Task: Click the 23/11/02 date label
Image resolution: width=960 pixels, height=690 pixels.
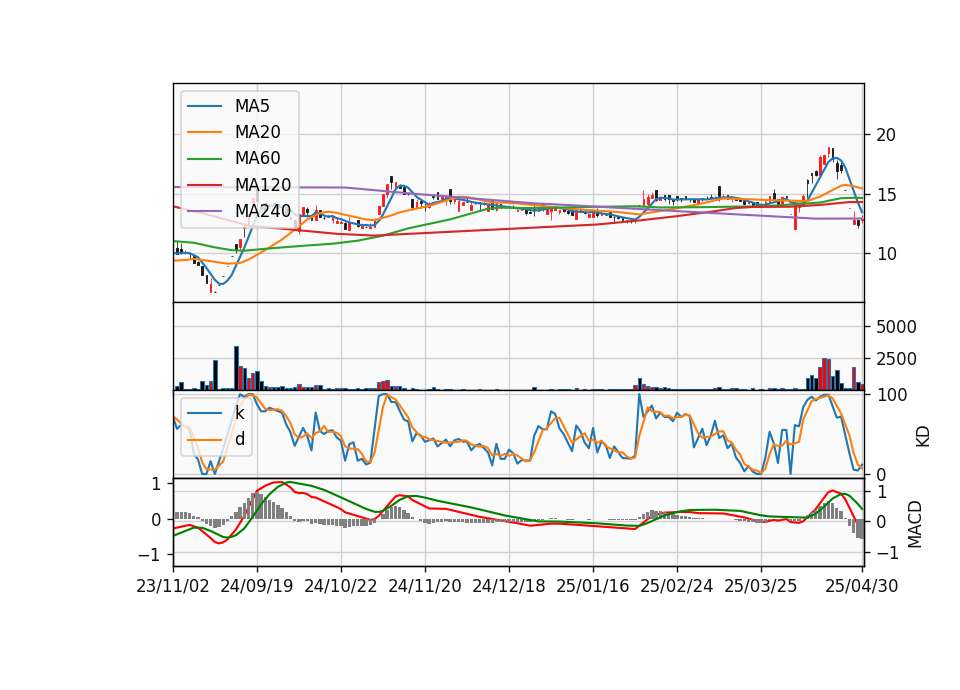Action: click(x=173, y=586)
